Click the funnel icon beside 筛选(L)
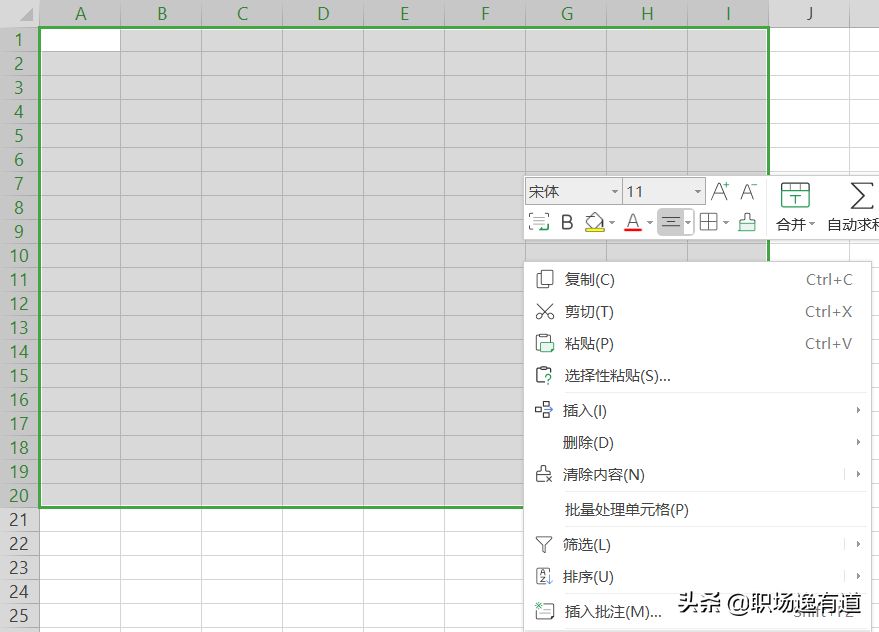 tap(544, 544)
